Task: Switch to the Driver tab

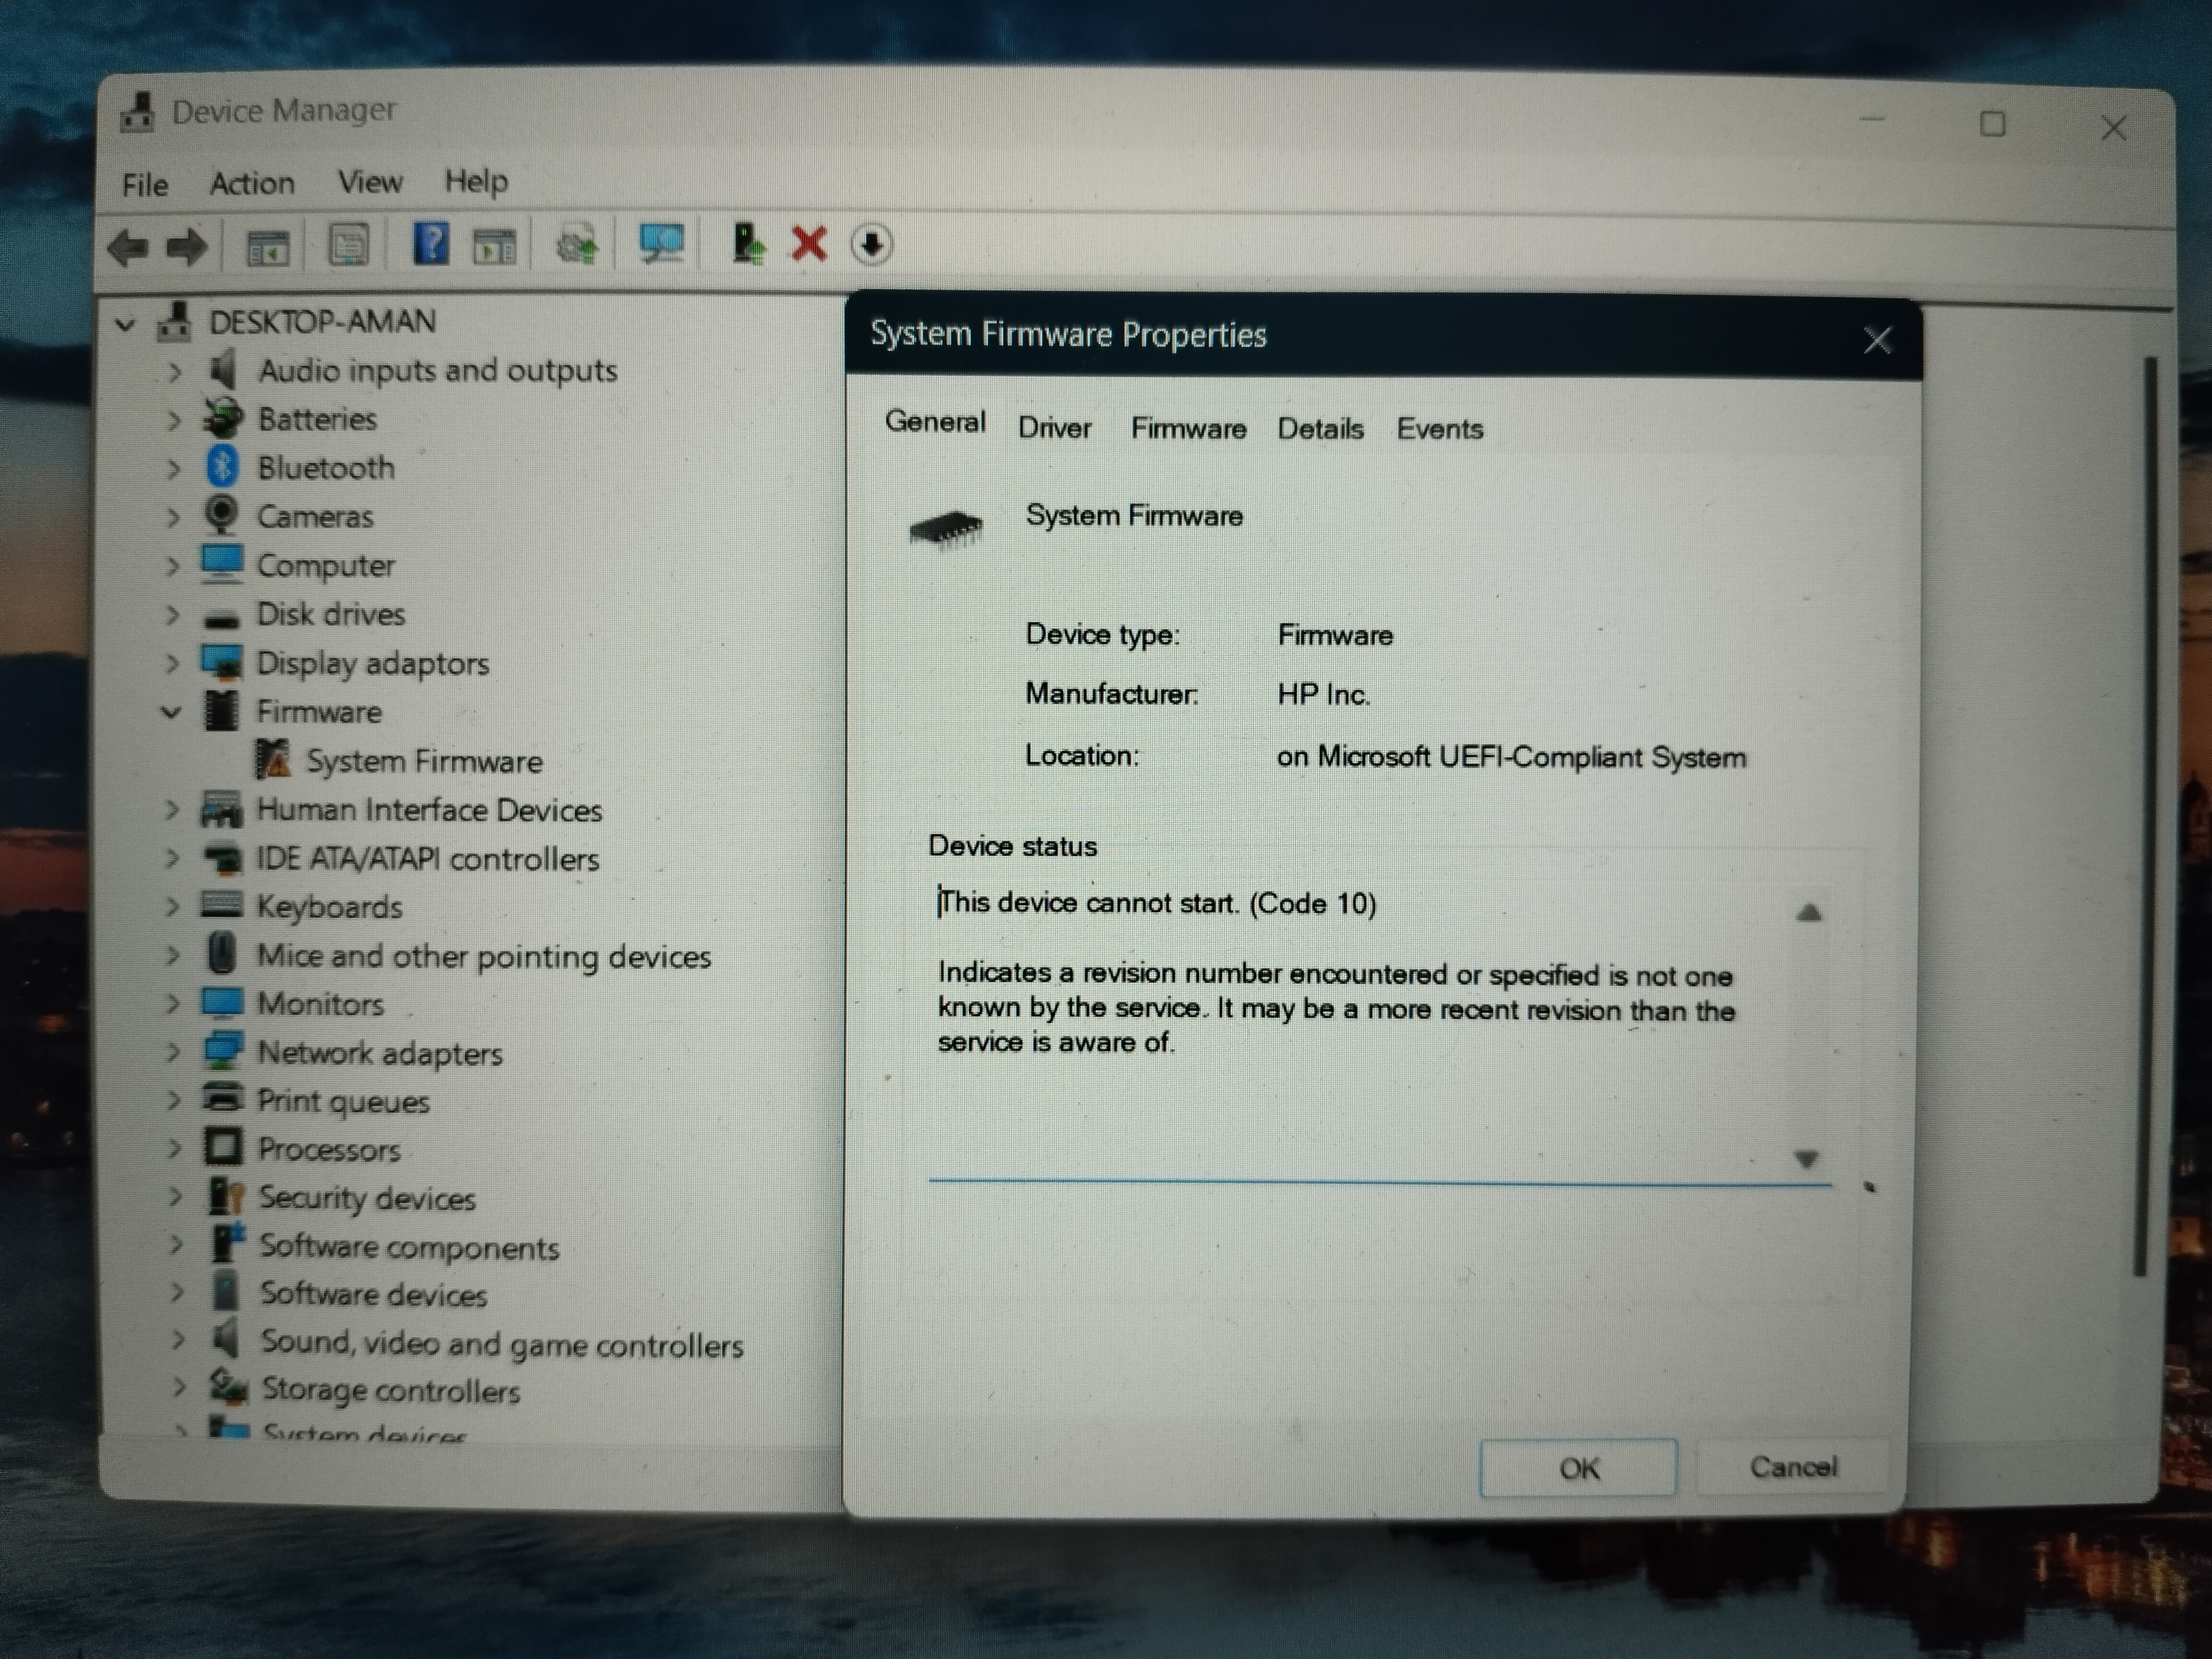Action: pos(1054,428)
